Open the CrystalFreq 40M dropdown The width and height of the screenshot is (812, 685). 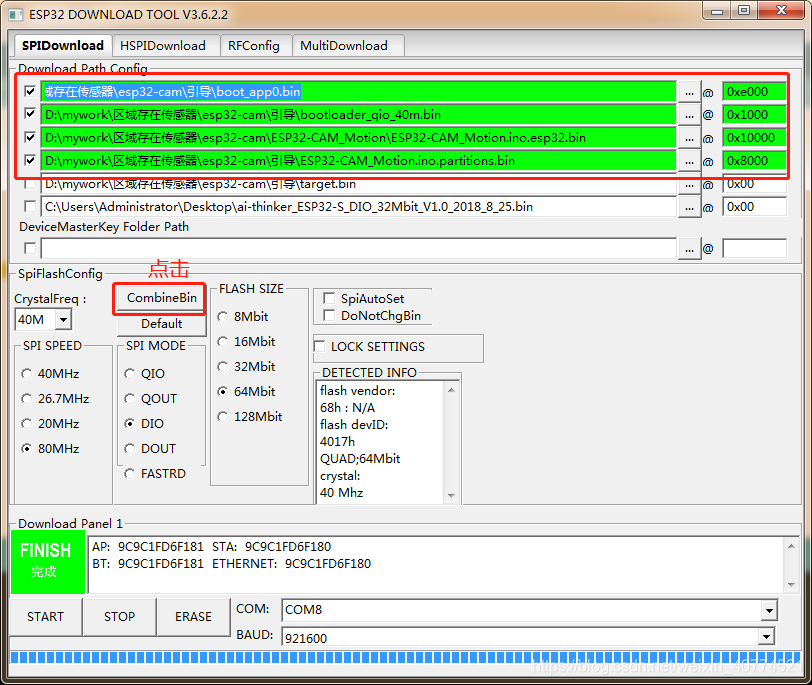click(63, 319)
